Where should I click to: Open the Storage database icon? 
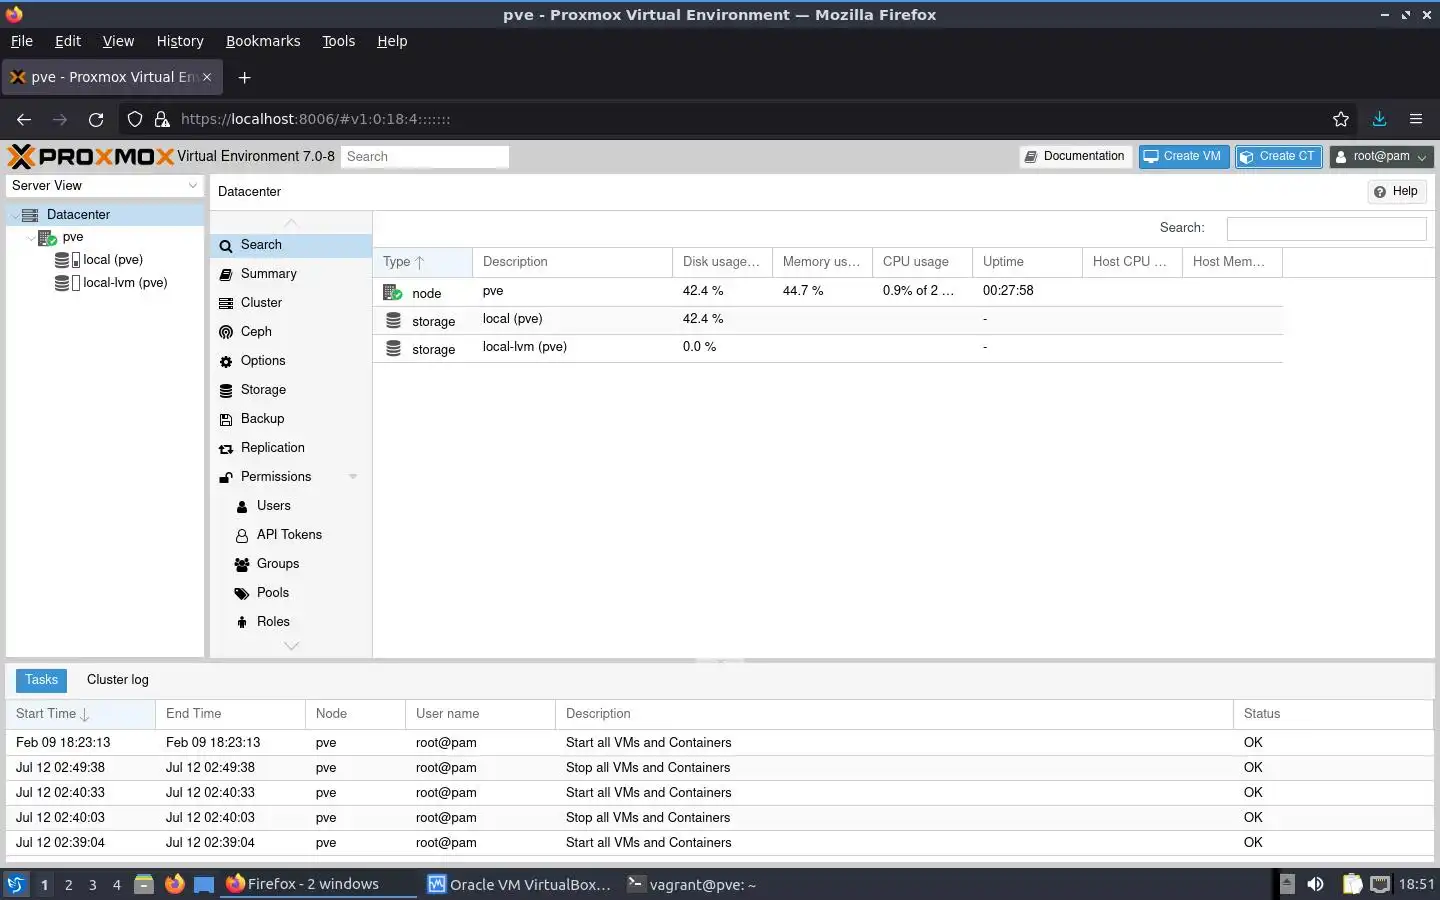pyautogui.click(x=226, y=390)
